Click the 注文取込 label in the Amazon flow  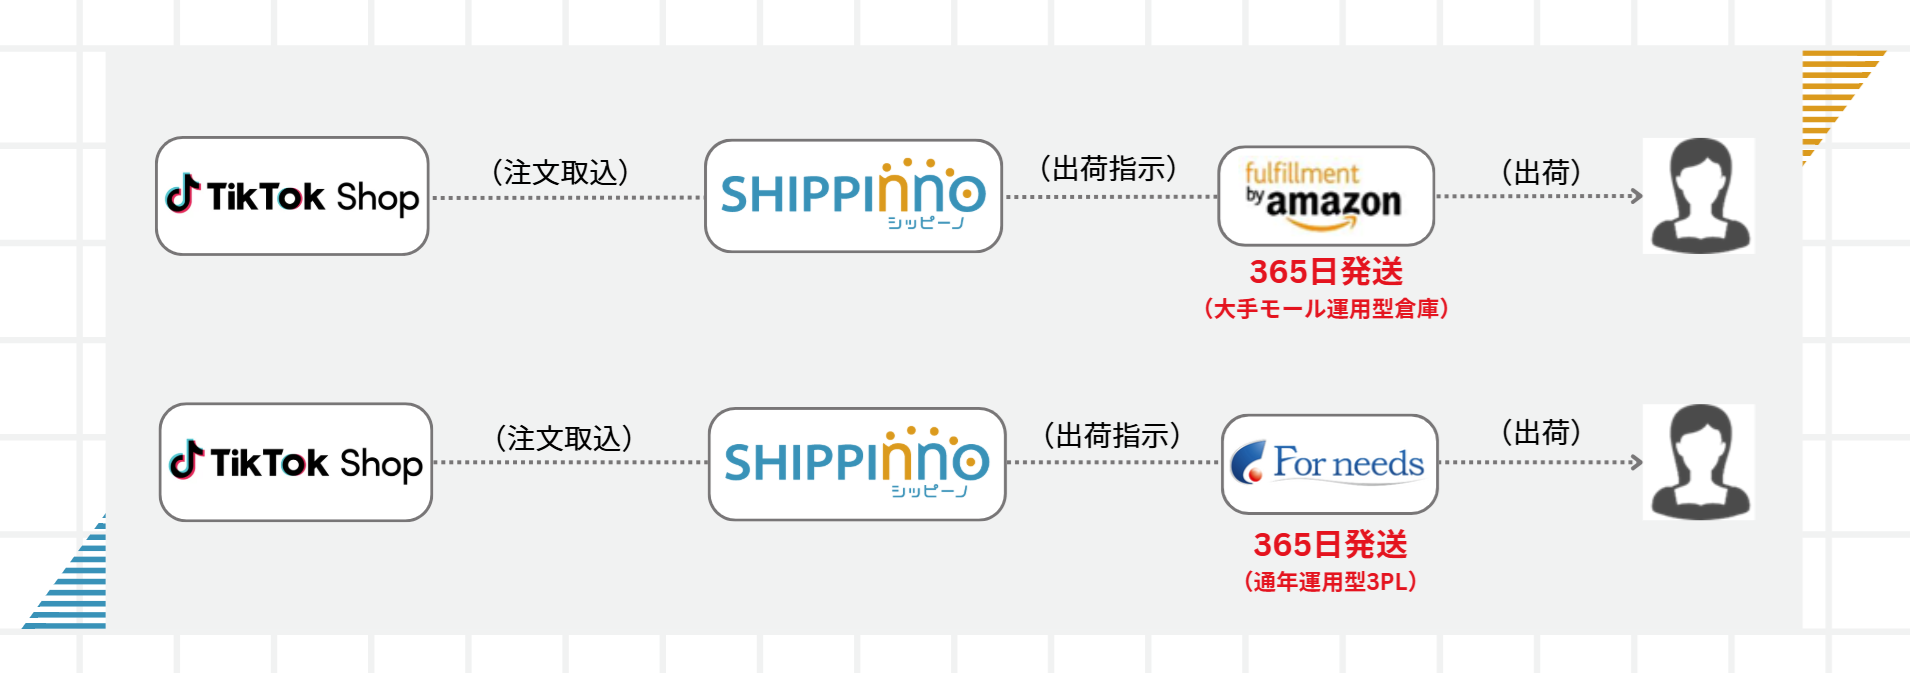pos(561,172)
